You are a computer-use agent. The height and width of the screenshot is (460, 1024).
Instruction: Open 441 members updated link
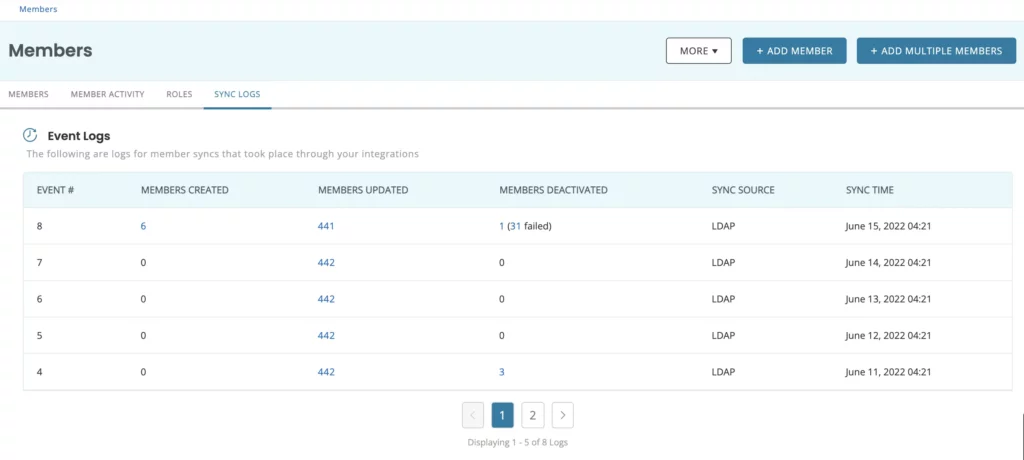[326, 226]
